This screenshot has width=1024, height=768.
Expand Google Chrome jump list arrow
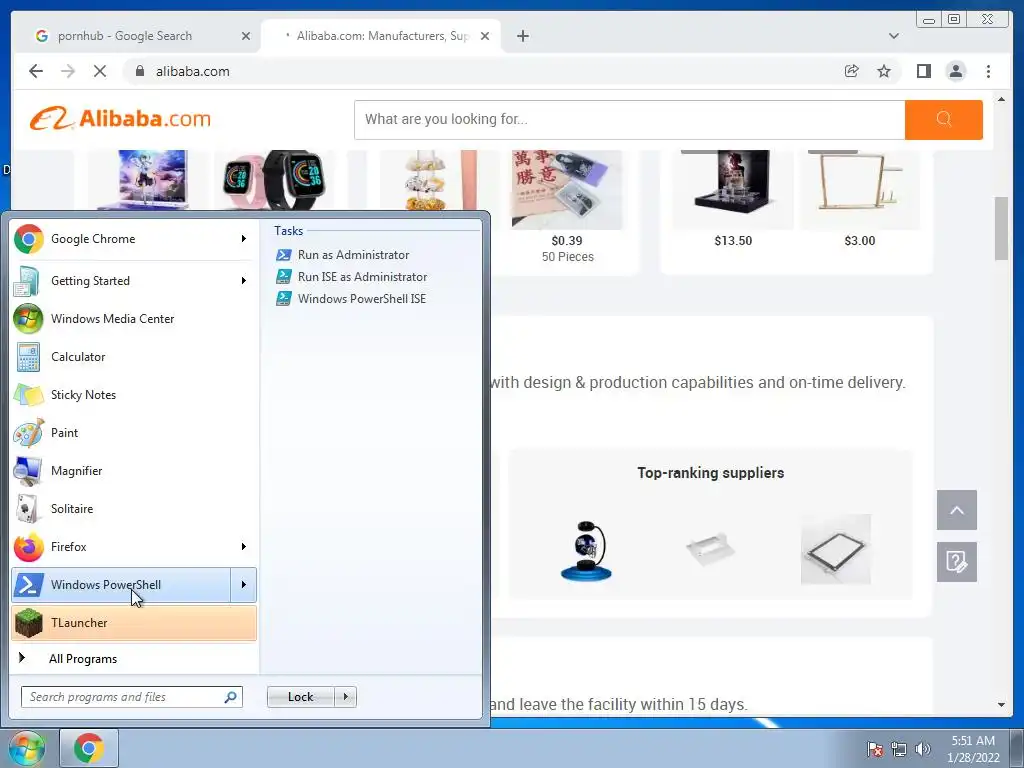coord(244,239)
